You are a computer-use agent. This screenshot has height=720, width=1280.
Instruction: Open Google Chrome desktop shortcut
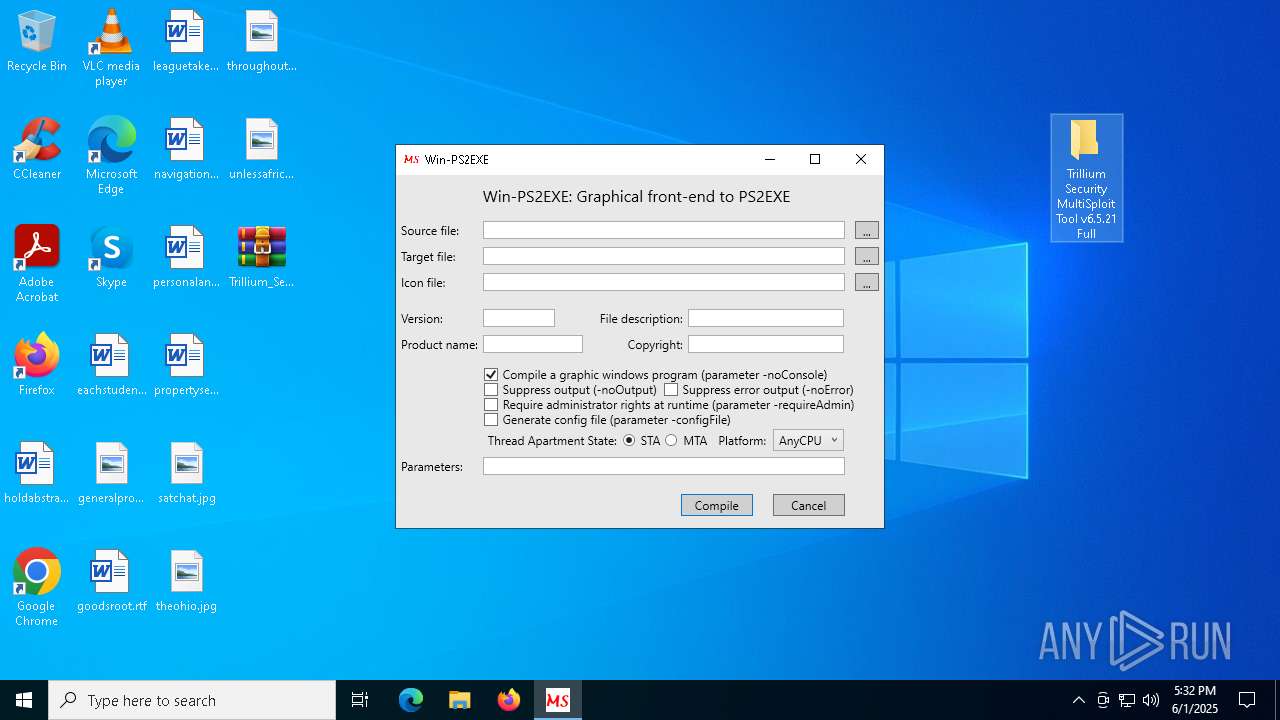coord(37,588)
